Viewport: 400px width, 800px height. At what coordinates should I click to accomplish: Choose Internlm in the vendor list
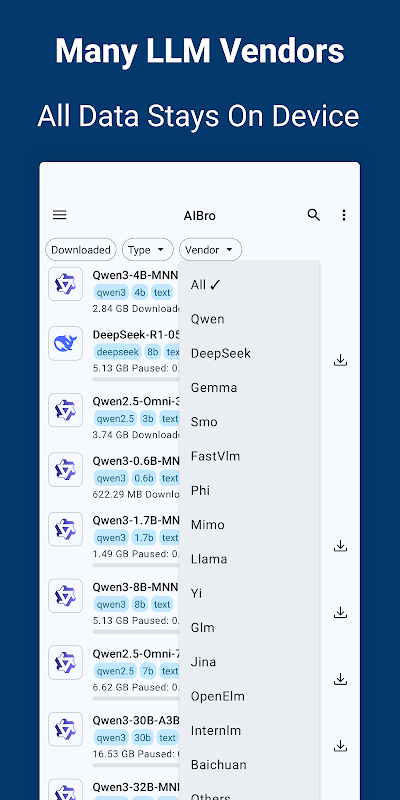click(249, 730)
